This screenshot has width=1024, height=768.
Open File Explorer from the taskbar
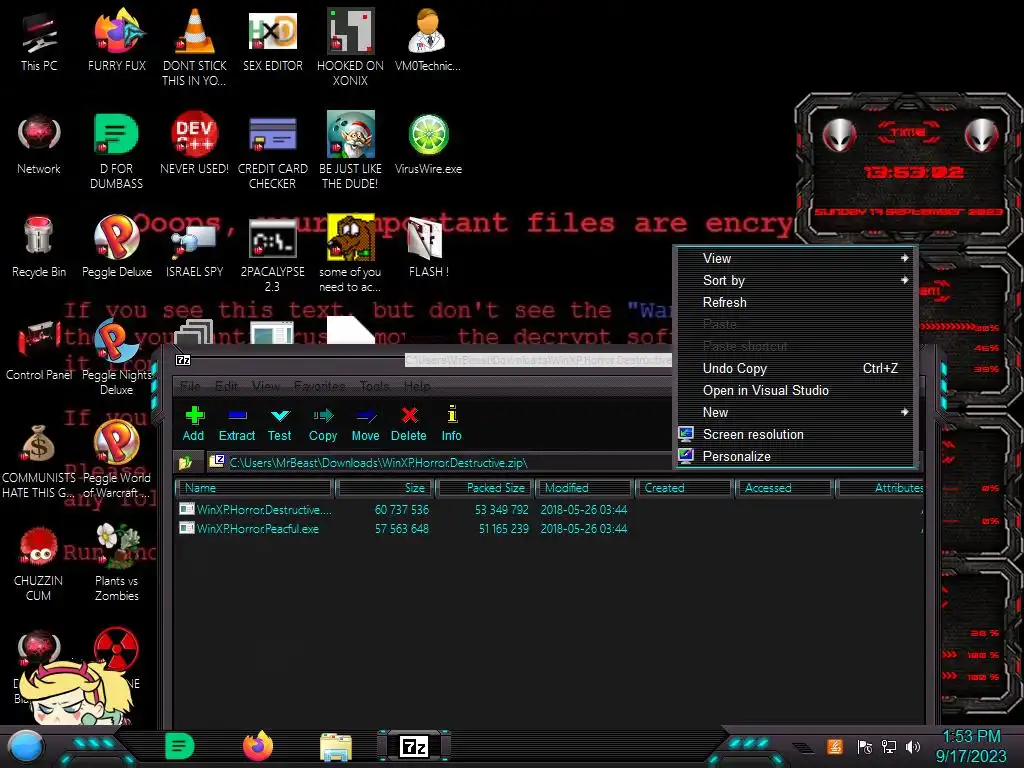click(x=336, y=747)
